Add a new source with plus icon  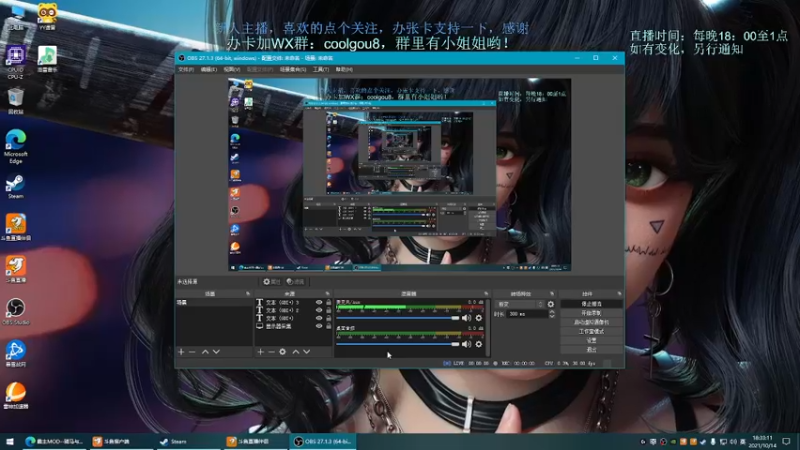pyautogui.click(x=260, y=352)
